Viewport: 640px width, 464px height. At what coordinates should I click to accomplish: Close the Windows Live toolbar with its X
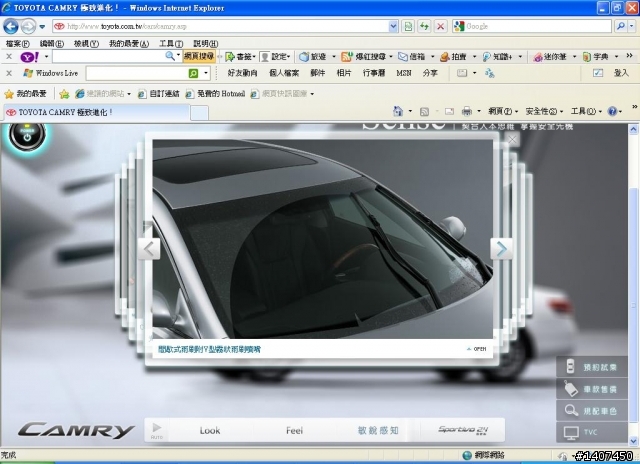(x=9, y=73)
